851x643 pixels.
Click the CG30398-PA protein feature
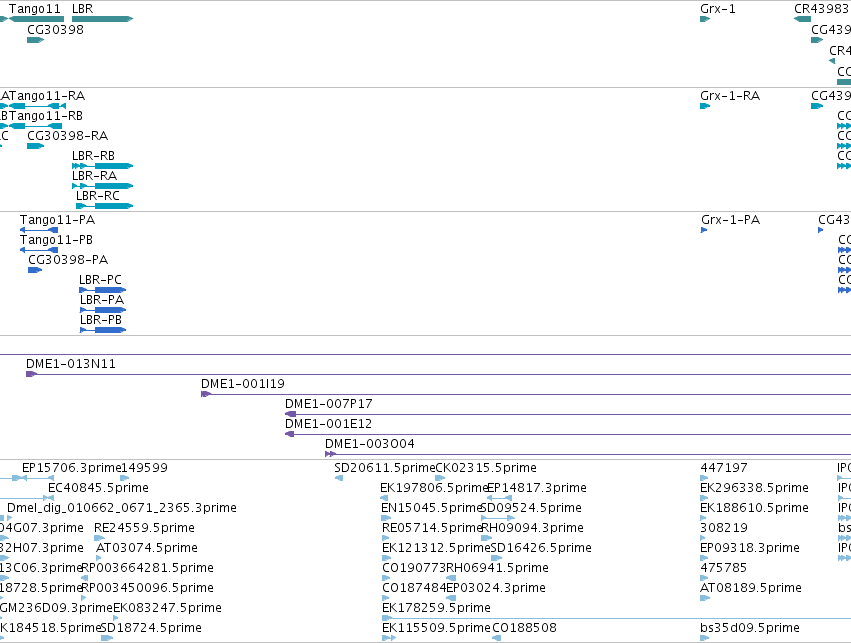click(x=35, y=270)
